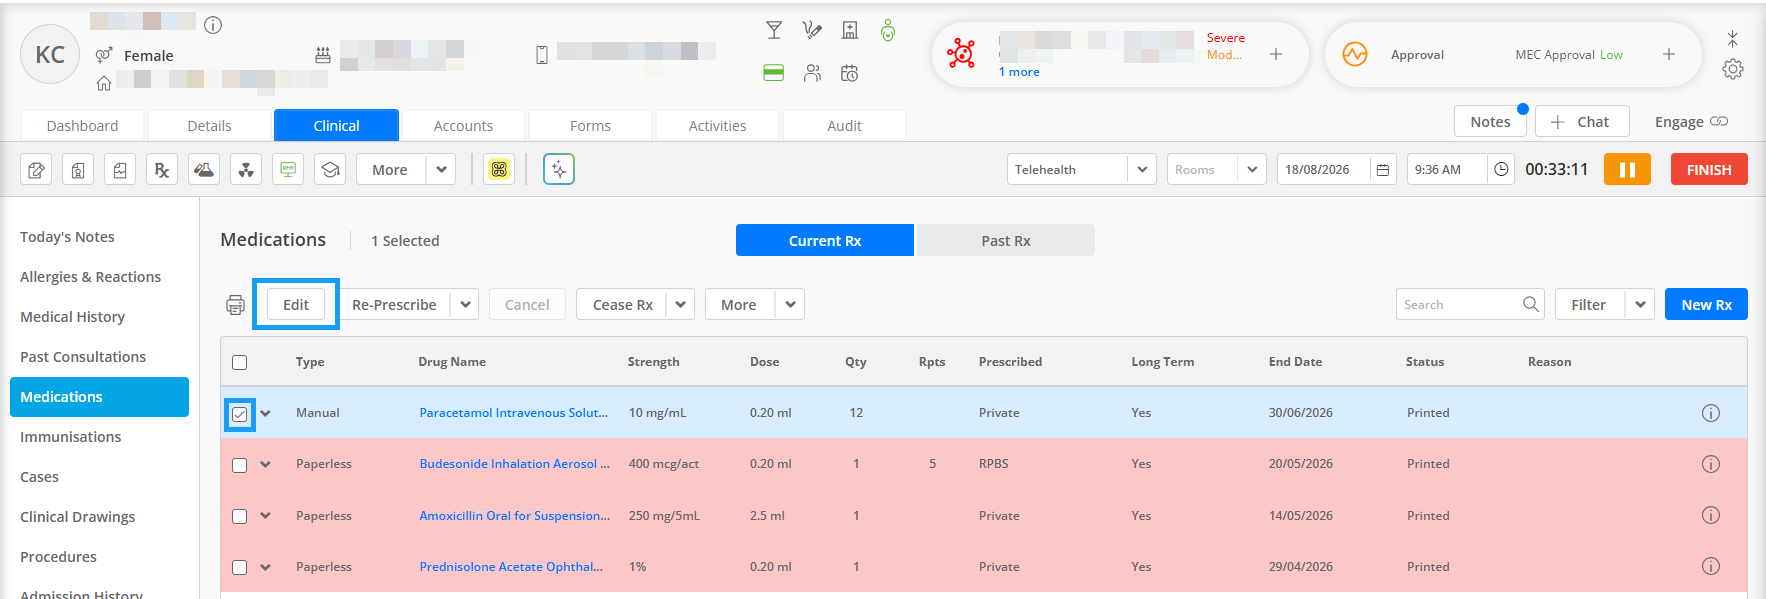Select the Past Rx tab
The height and width of the screenshot is (599, 1766).
pos(1006,241)
